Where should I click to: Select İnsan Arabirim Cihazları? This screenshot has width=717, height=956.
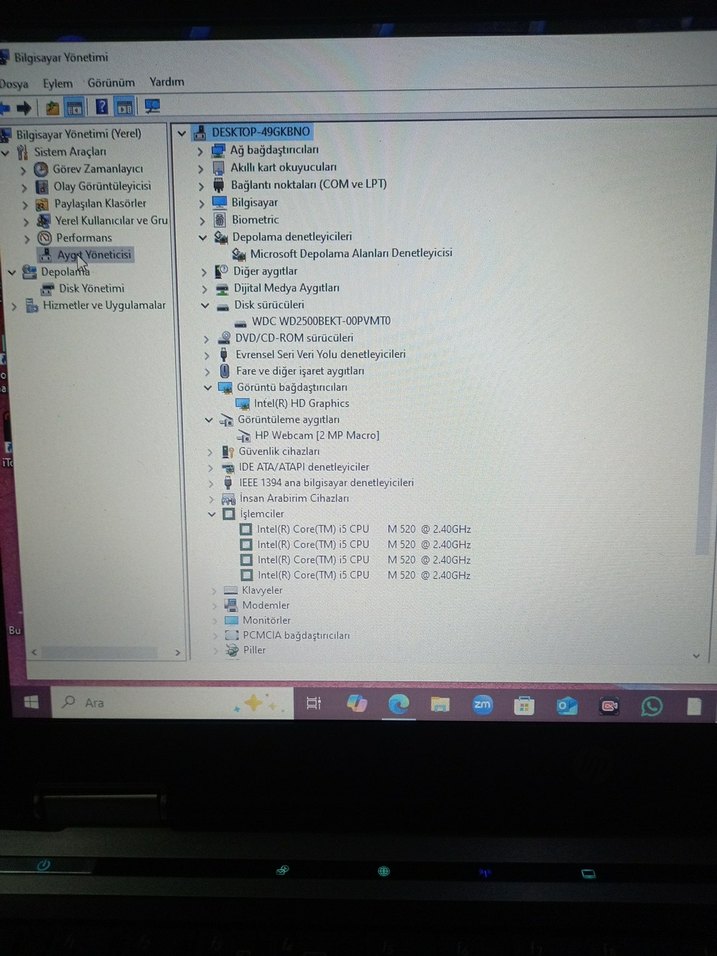(x=294, y=499)
